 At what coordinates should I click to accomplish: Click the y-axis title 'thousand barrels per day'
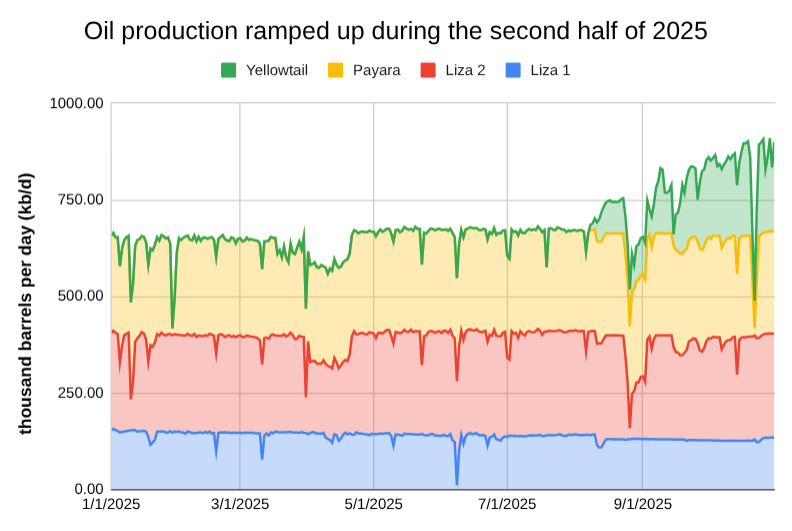(x=26, y=303)
